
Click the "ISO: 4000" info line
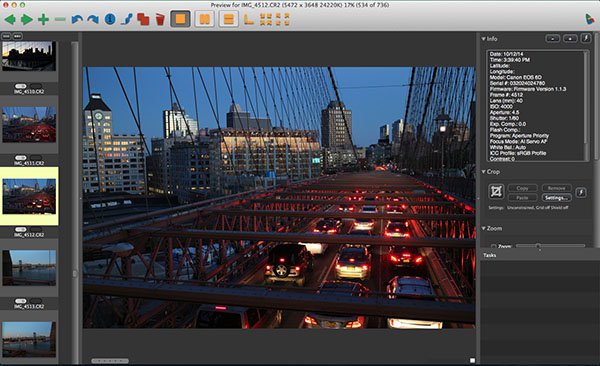click(501, 106)
